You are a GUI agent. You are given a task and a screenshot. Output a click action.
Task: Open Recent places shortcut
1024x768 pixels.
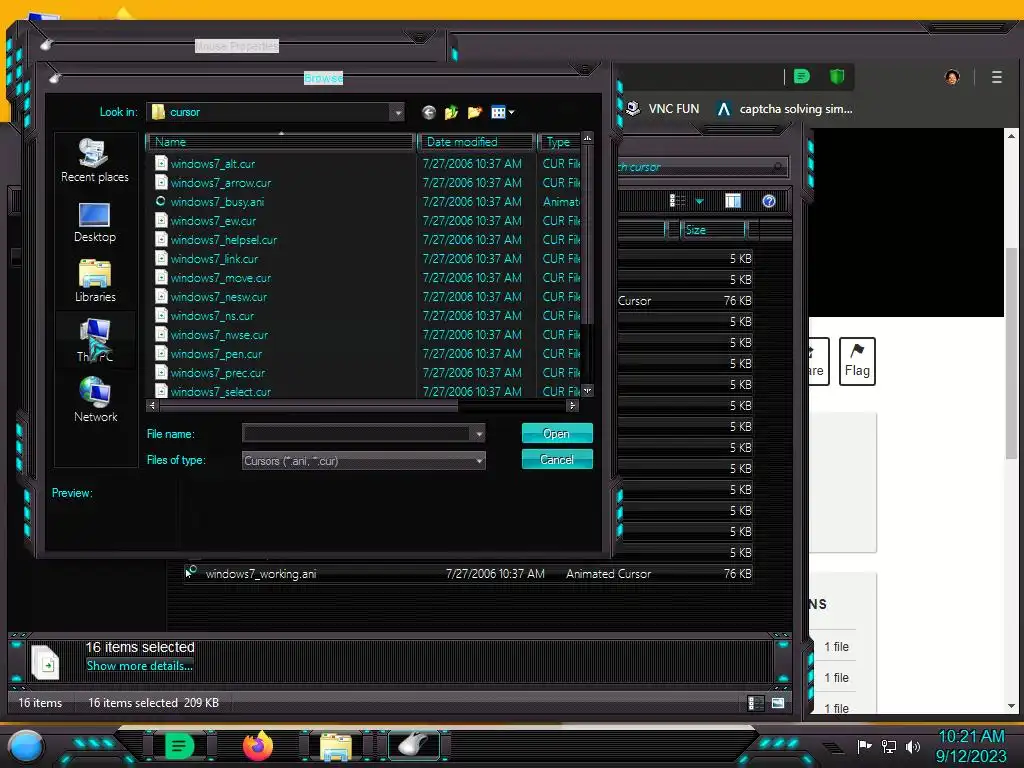pyautogui.click(x=95, y=160)
